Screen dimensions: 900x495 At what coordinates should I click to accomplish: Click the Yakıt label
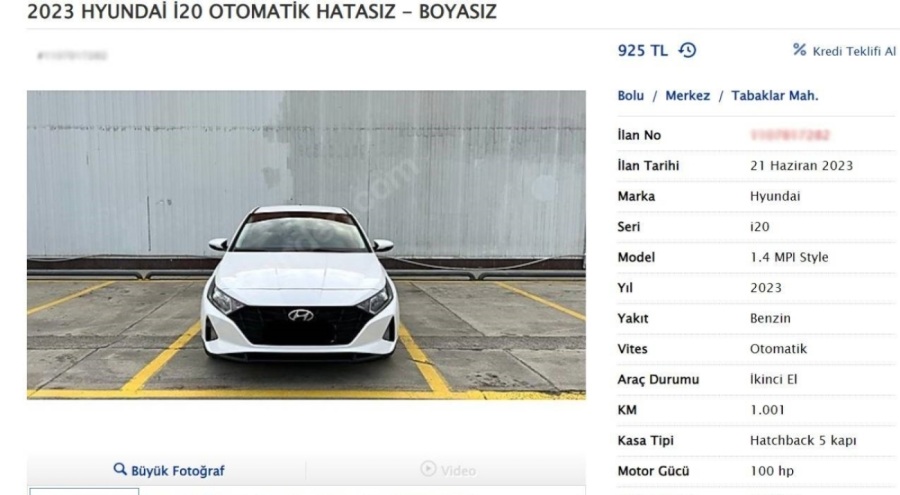click(633, 318)
